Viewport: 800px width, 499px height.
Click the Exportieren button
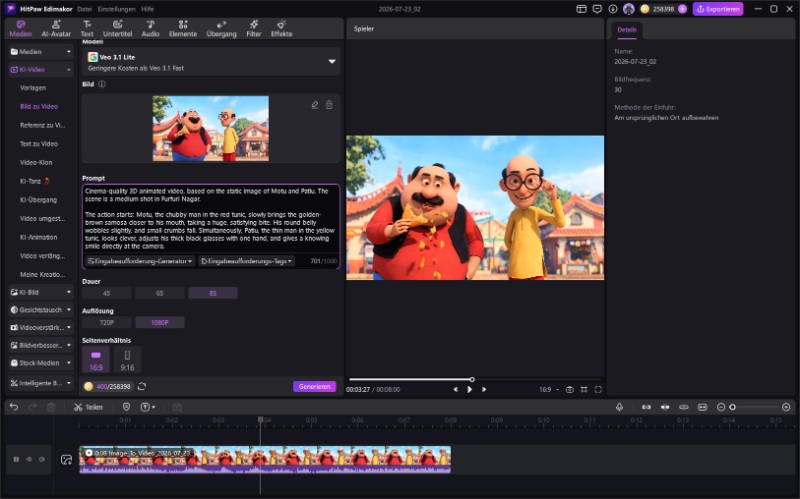pos(718,9)
